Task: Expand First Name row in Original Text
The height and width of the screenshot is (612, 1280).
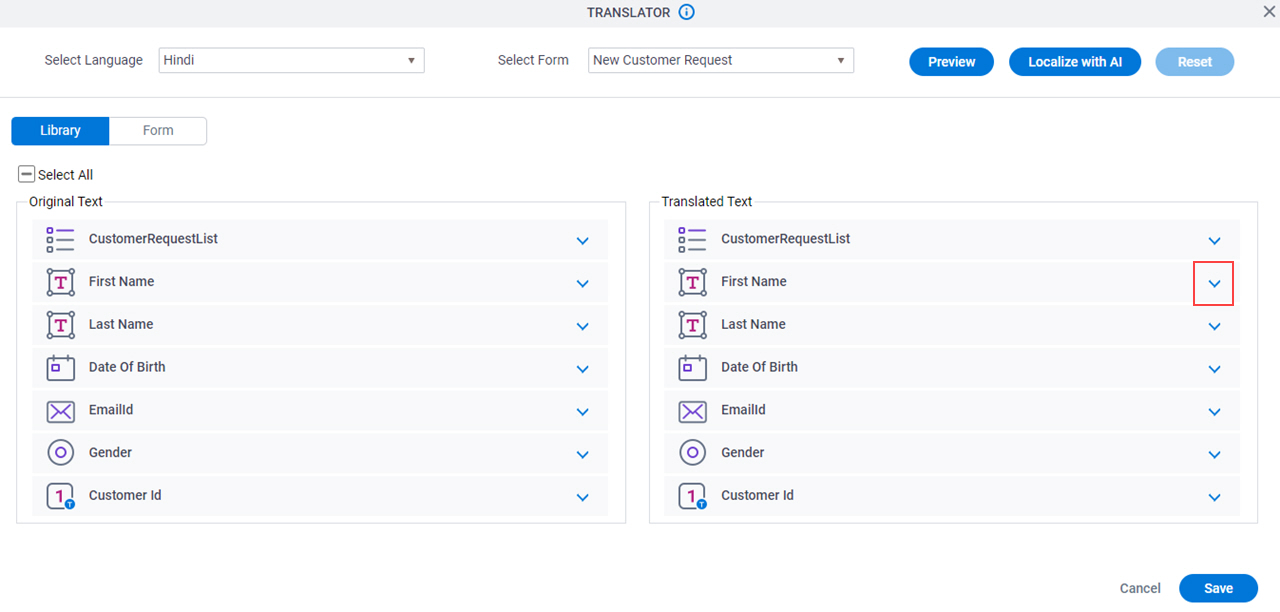Action: point(583,284)
